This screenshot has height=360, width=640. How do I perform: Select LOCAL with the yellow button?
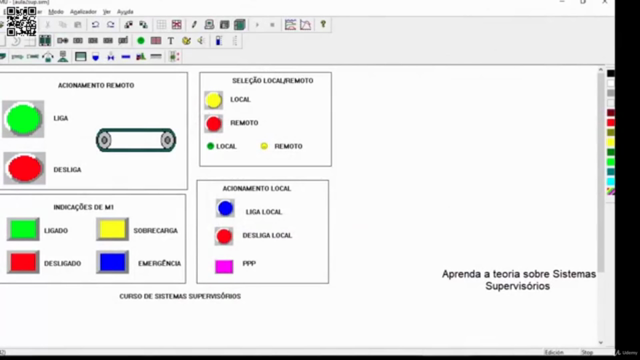pyautogui.click(x=213, y=100)
